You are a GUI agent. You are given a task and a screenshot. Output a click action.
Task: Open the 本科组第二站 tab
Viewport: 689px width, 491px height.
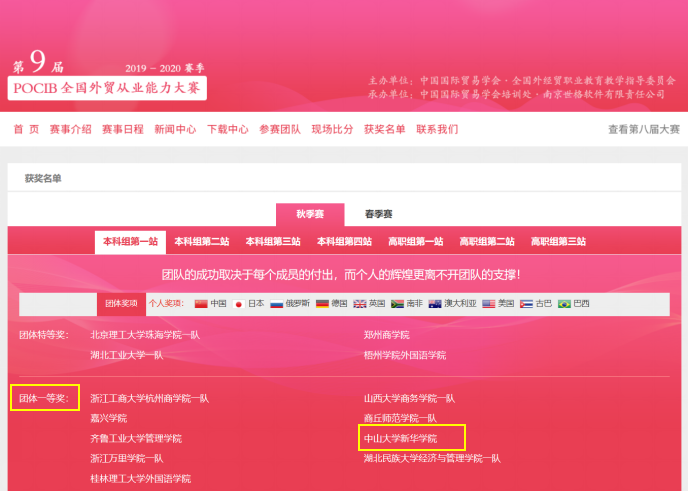[x=202, y=242]
